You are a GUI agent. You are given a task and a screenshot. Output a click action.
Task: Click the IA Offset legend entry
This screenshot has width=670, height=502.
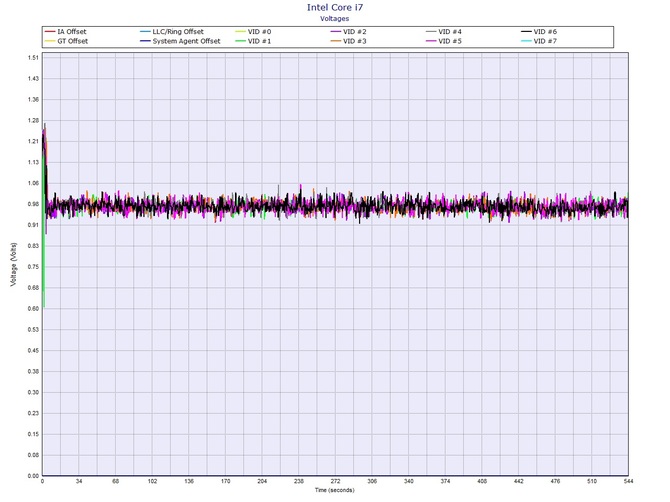65,32
